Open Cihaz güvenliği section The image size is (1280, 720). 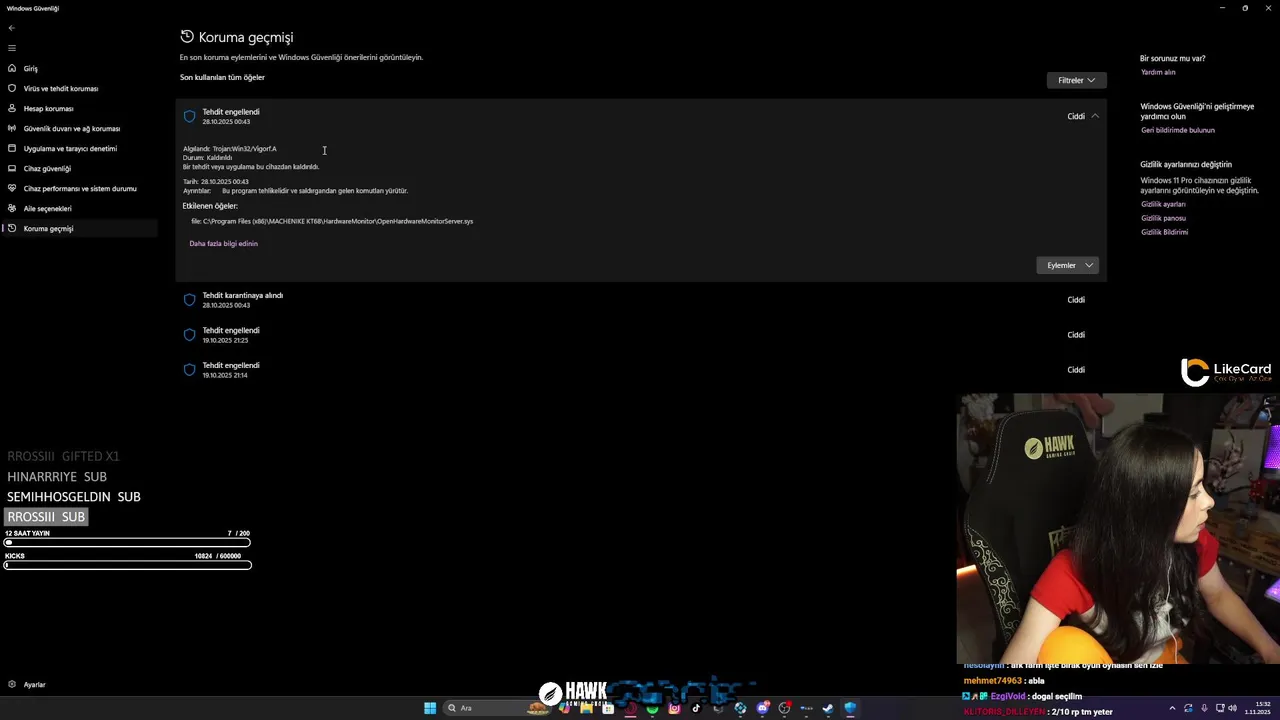tap(47, 169)
